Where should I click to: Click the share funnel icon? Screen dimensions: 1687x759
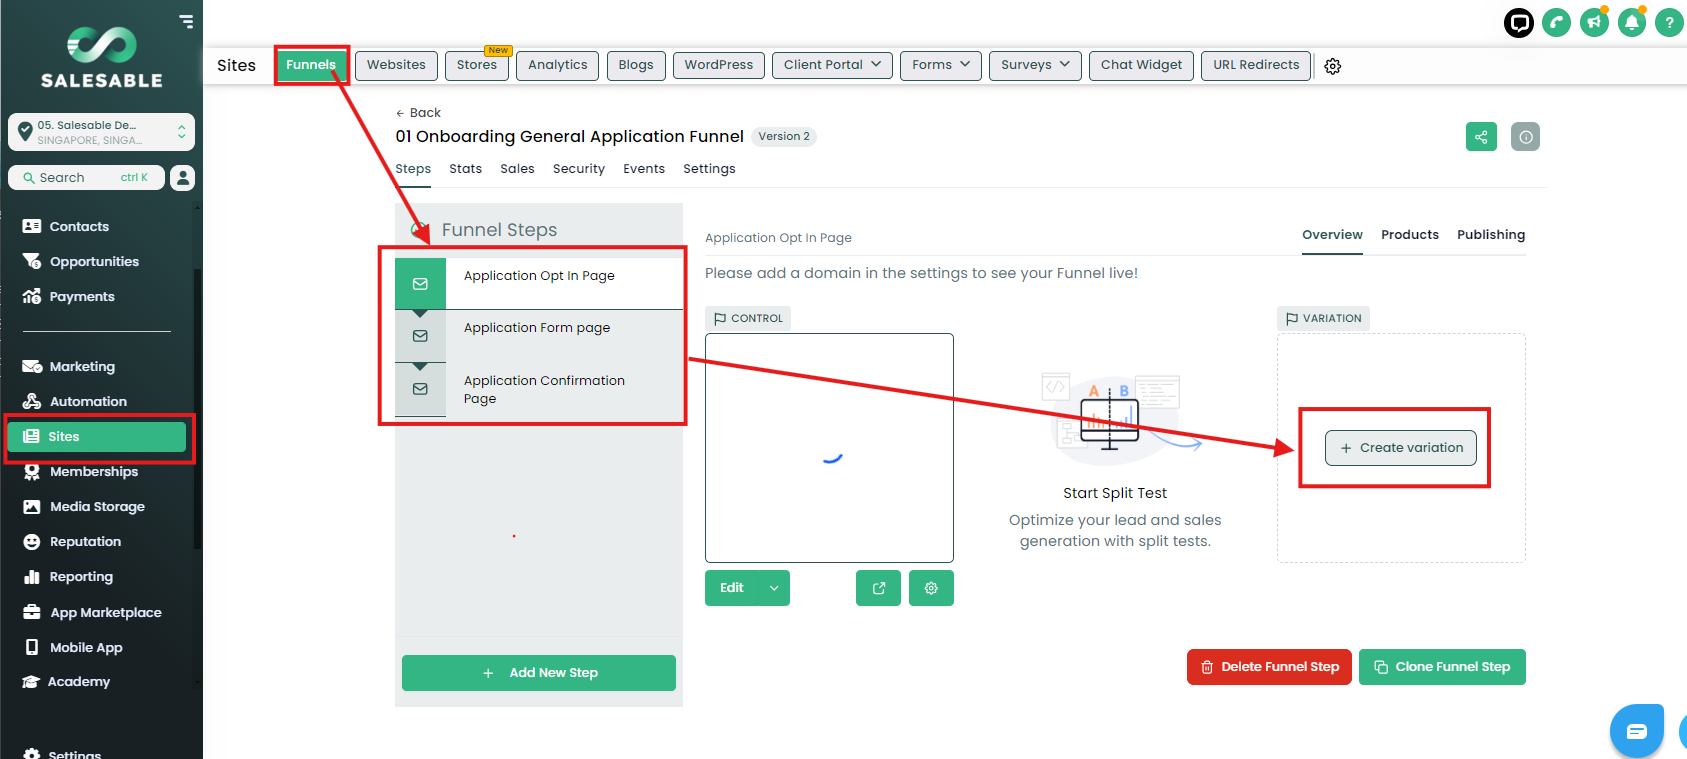coord(1481,137)
